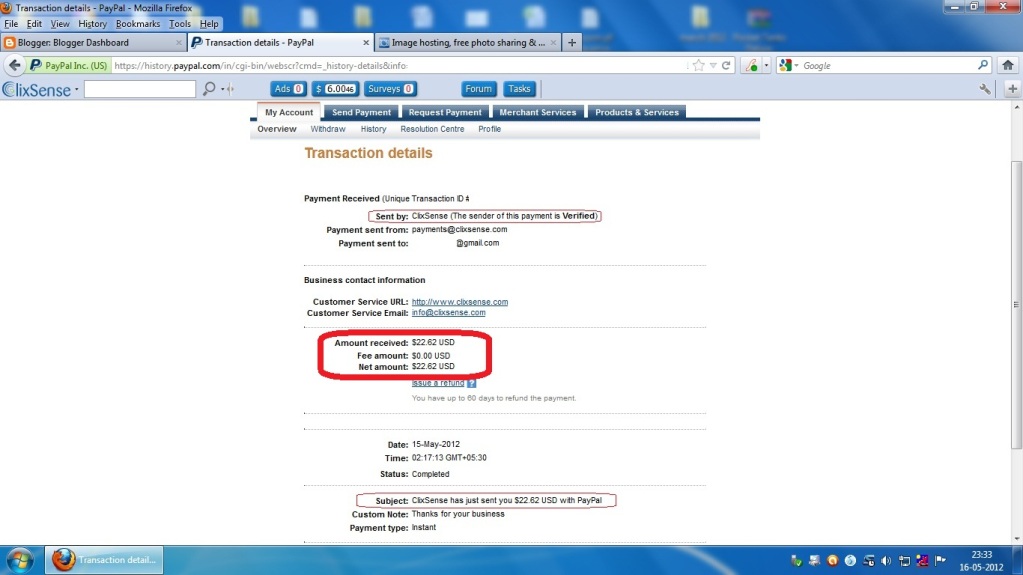This screenshot has width=1023, height=575.
Task: Open the Resolution Centre link
Action: click(x=432, y=129)
